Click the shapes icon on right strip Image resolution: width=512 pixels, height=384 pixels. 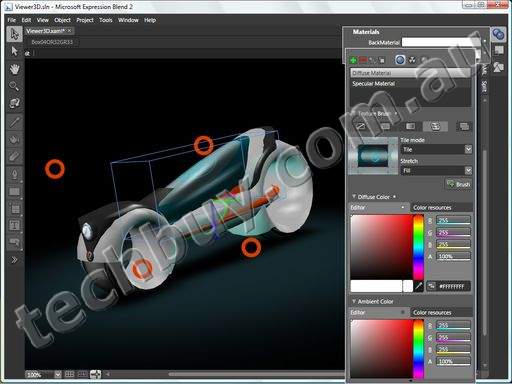tap(499, 67)
